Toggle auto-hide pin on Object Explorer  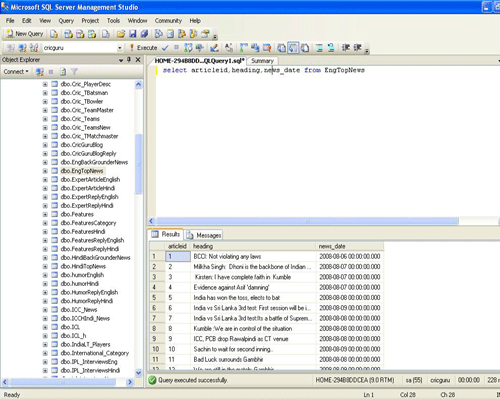pos(129,60)
